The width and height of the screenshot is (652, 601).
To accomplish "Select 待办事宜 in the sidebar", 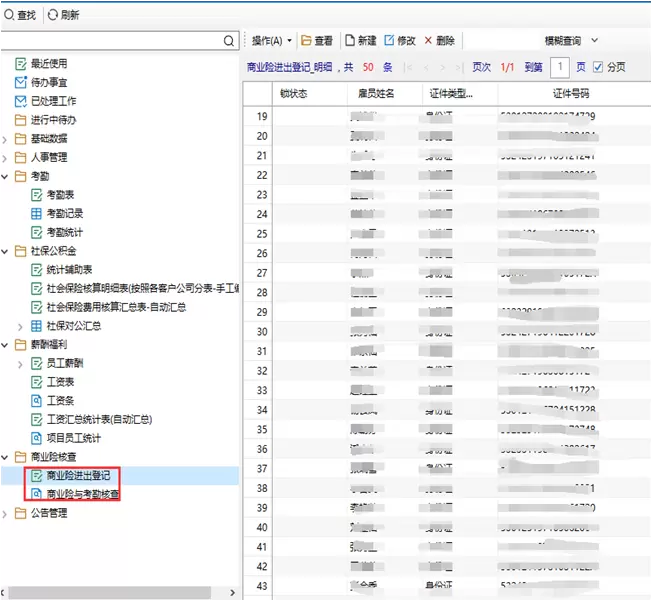I will [x=51, y=82].
